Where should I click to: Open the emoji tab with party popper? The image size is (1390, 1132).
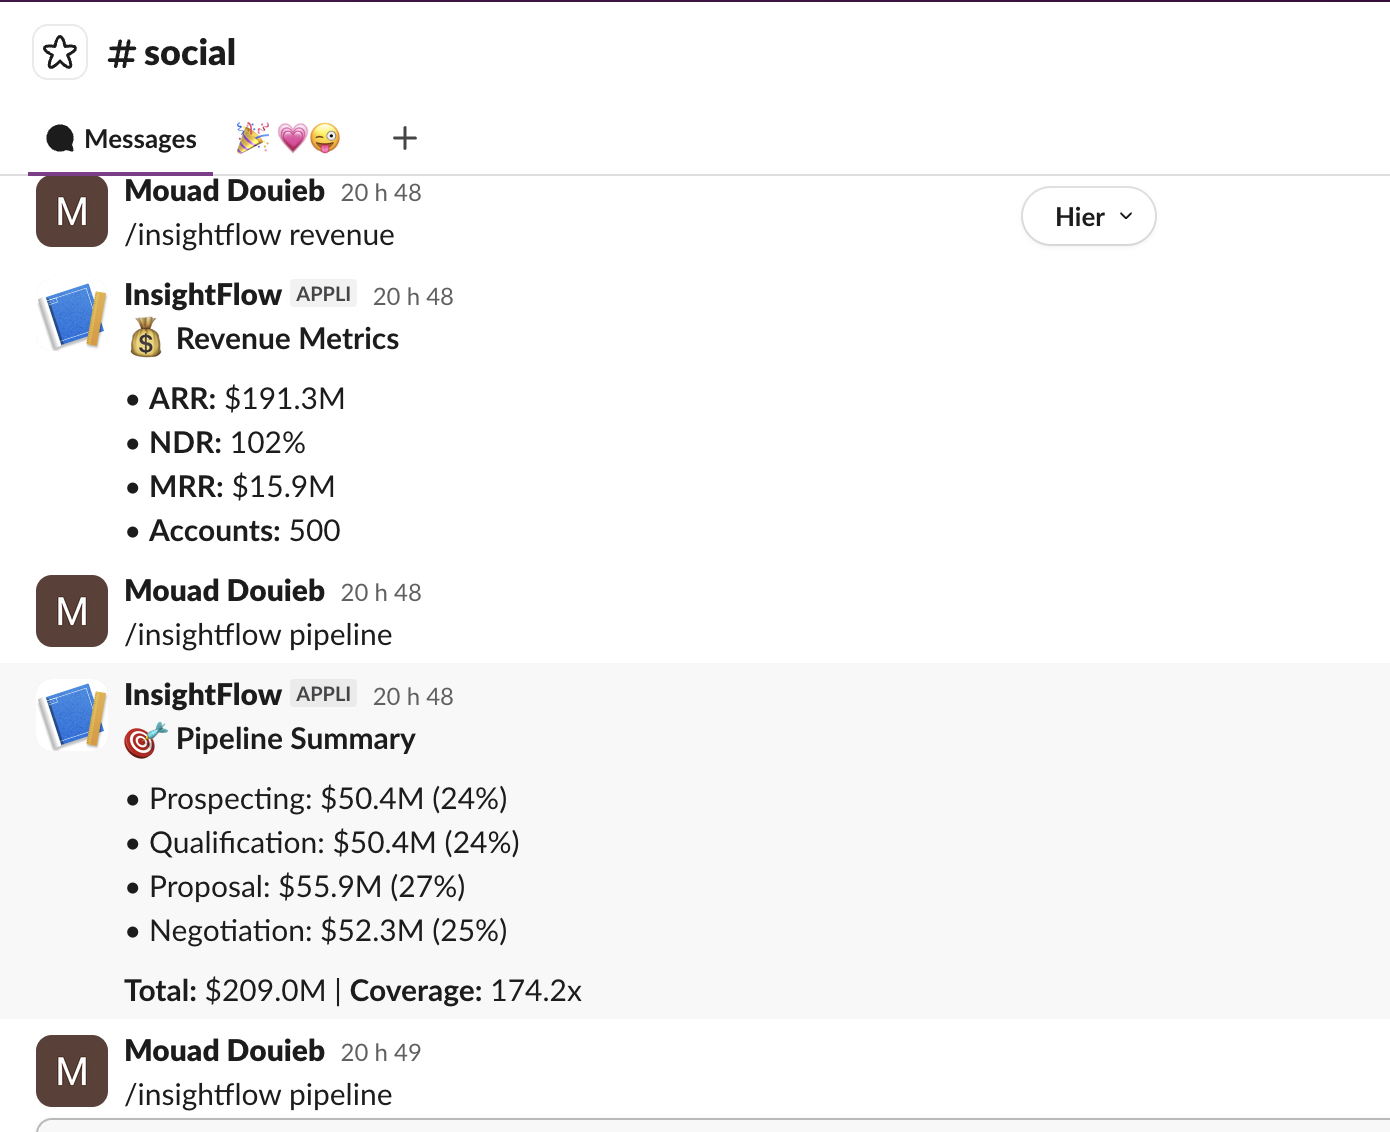point(288,138)
